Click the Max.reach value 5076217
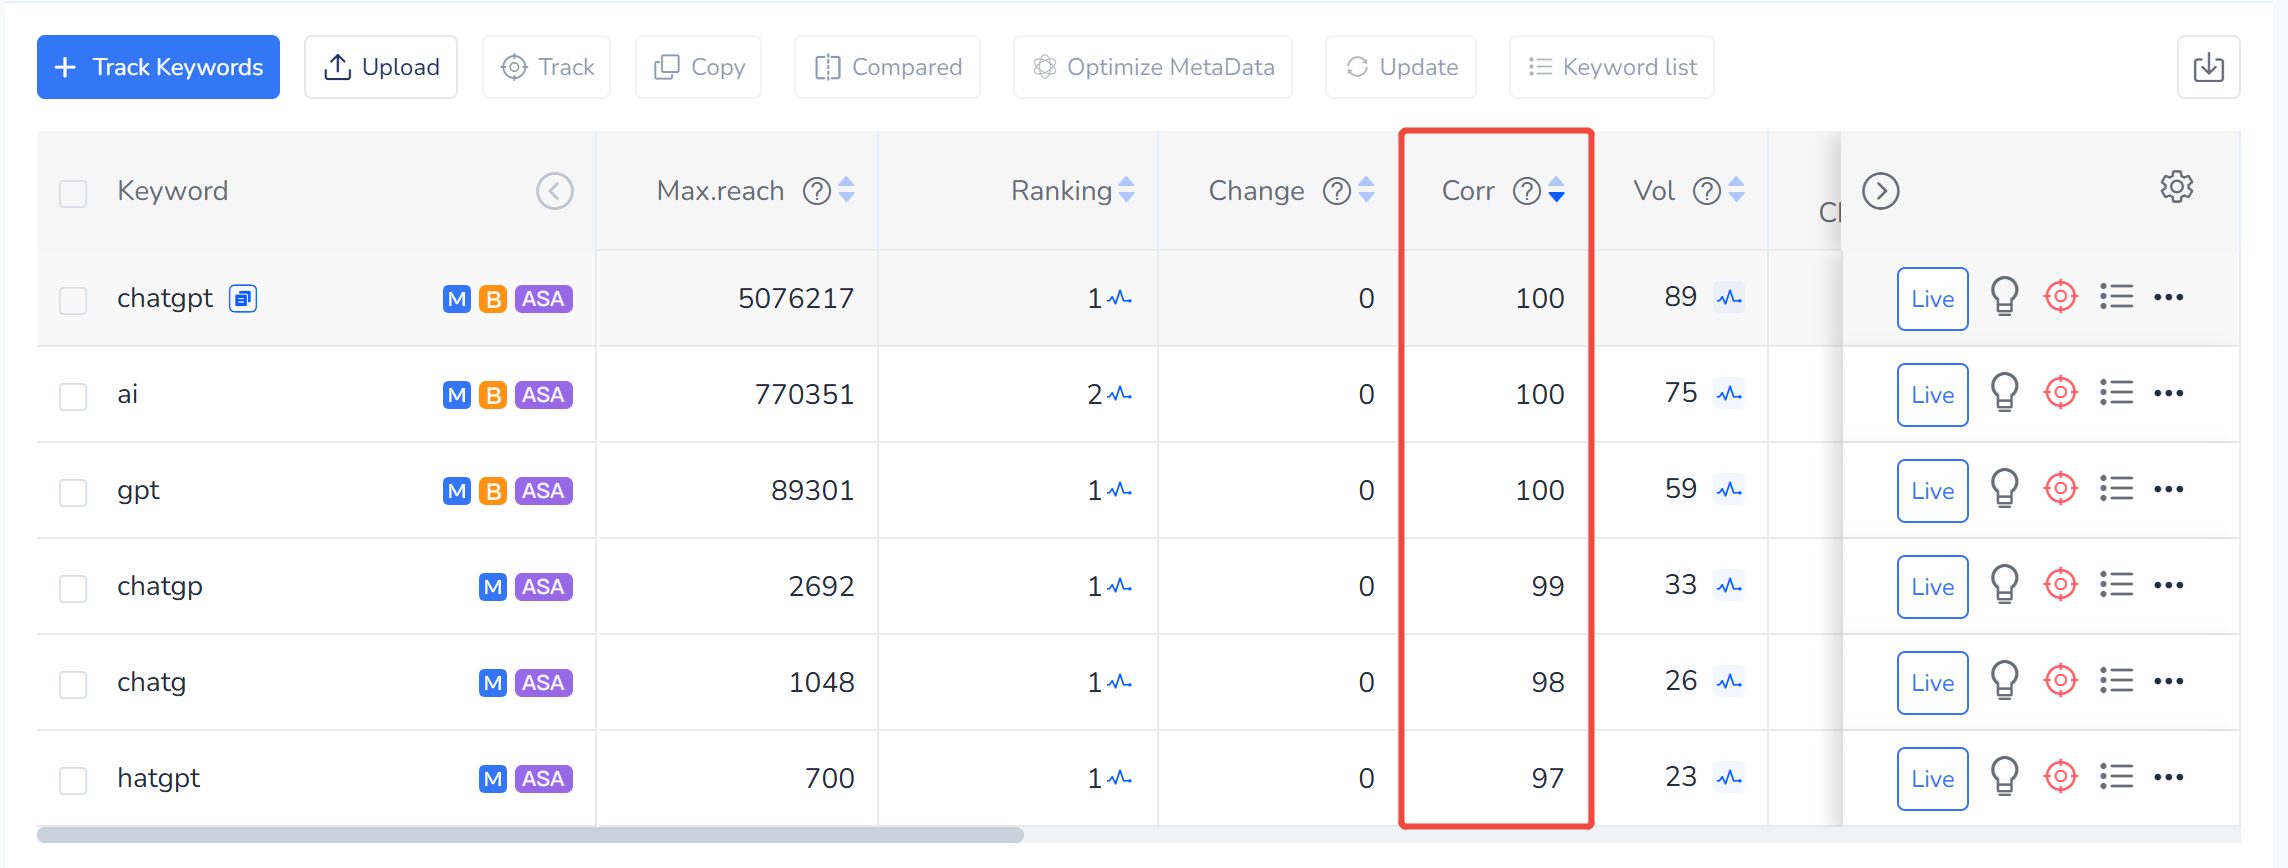The width and height of the screenshot is (2288, 868). point(796,299)
